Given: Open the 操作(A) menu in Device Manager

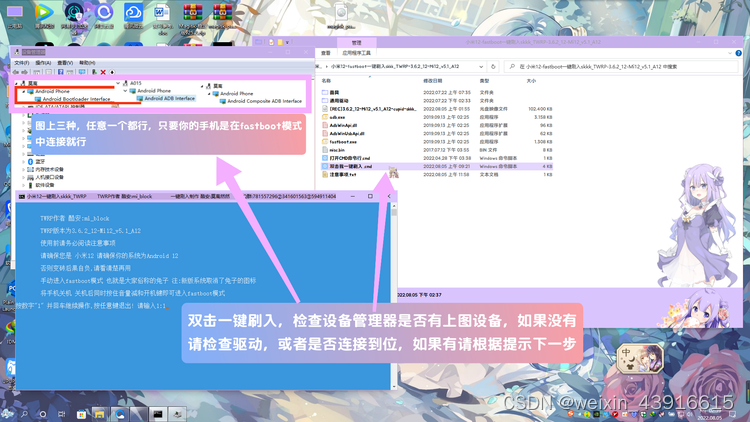Looking at the screenshot, I should pos(43,63).
